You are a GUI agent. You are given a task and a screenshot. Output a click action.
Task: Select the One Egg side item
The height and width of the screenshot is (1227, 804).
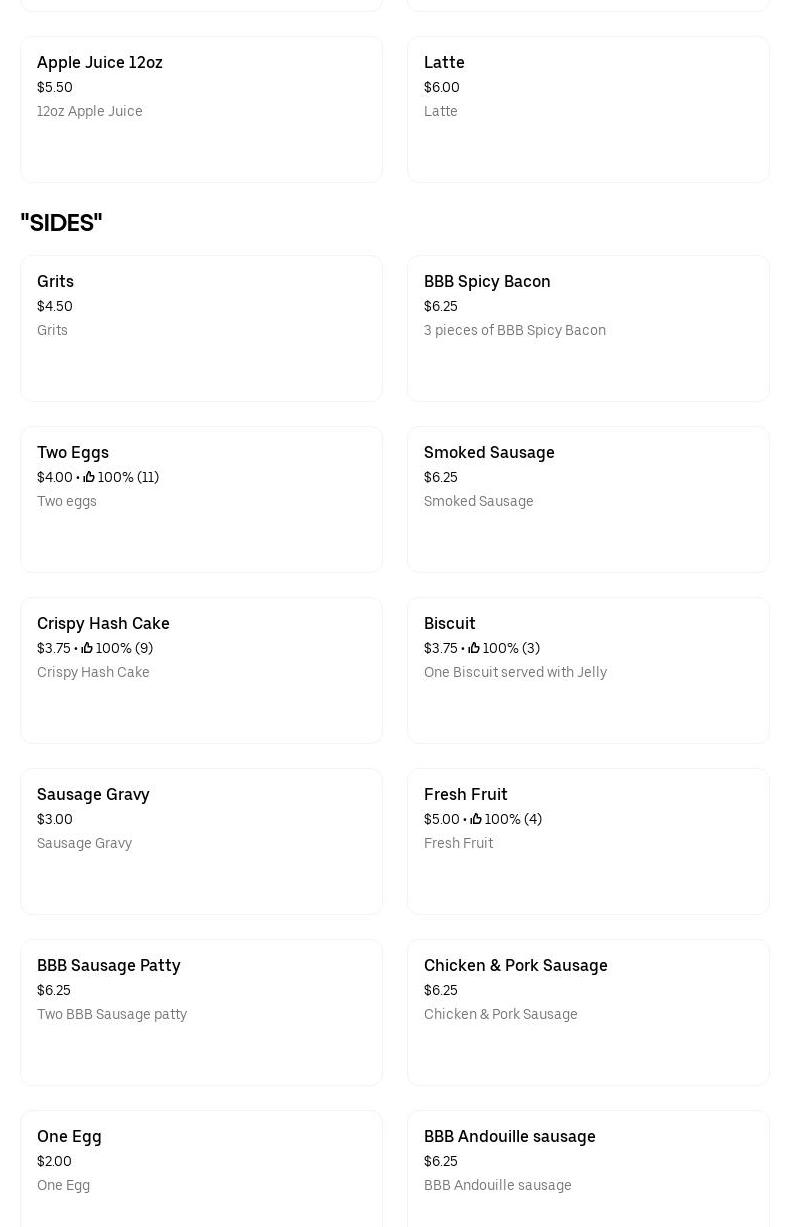pyautogui.click(x=201, y=1170)
